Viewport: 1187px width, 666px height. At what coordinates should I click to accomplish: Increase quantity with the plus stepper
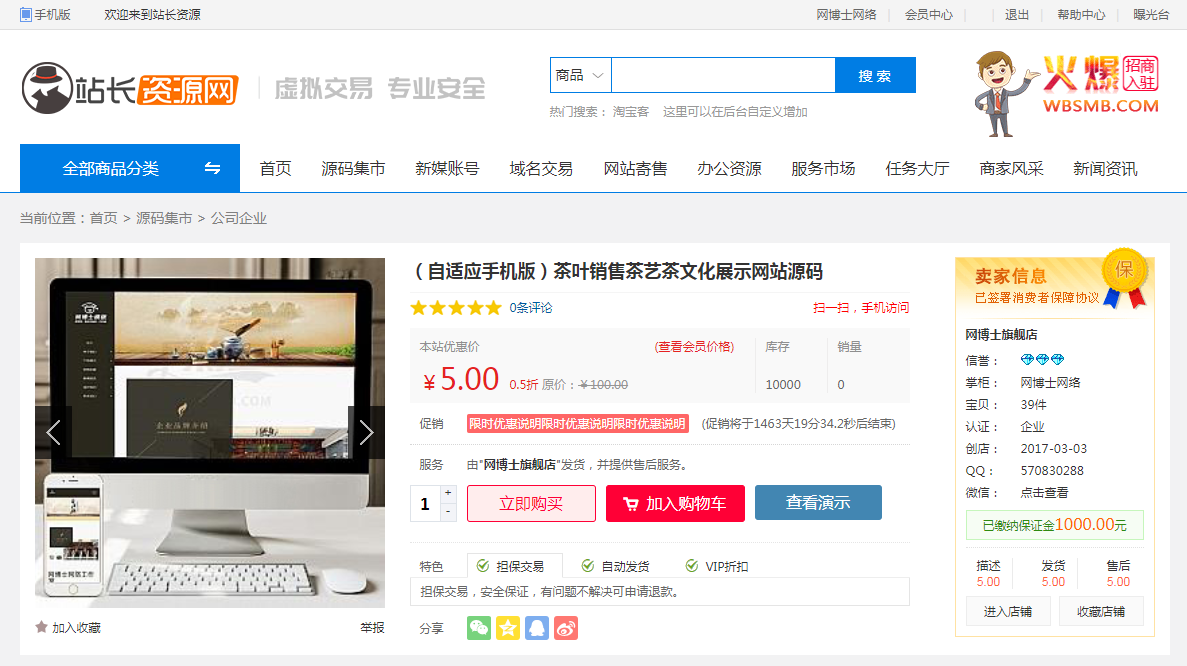coord(448,493)
